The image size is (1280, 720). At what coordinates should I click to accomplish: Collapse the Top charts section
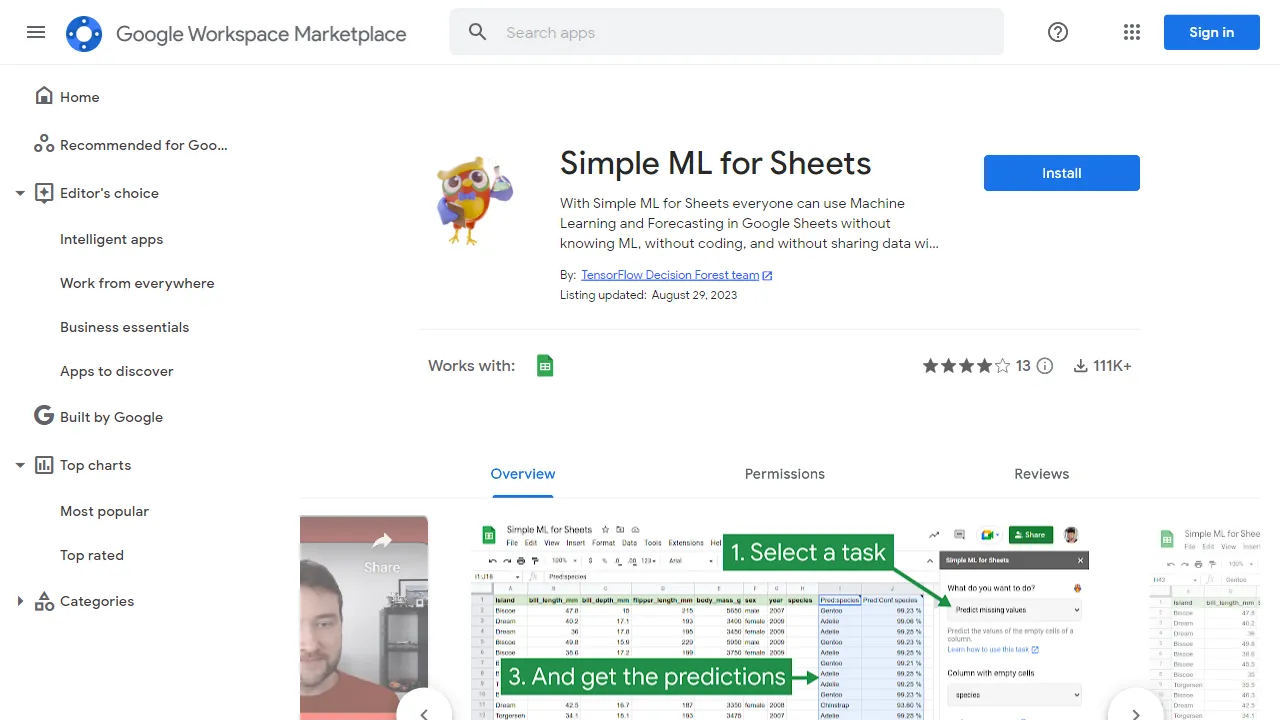(x=20, y=465)
